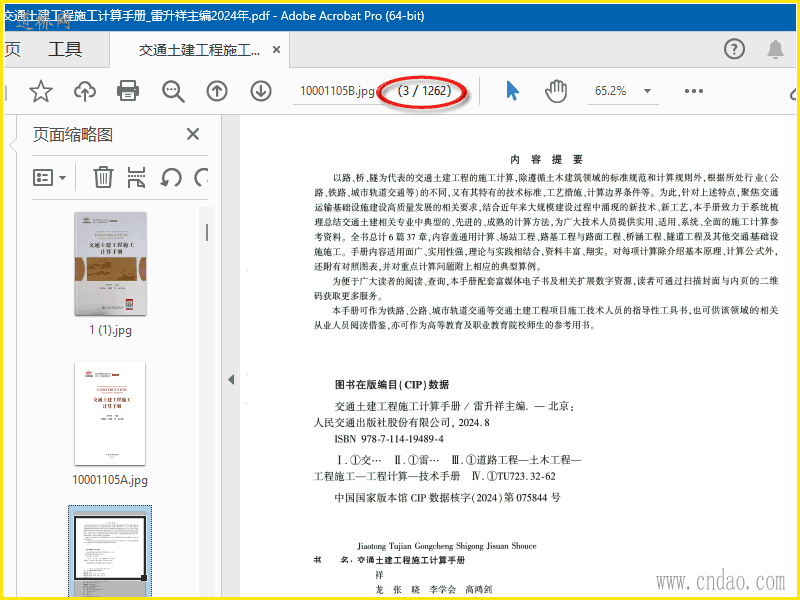Viewport: 800px width, 600px height.
Task: Open thumbnail panel options menu
Action: 49,178
